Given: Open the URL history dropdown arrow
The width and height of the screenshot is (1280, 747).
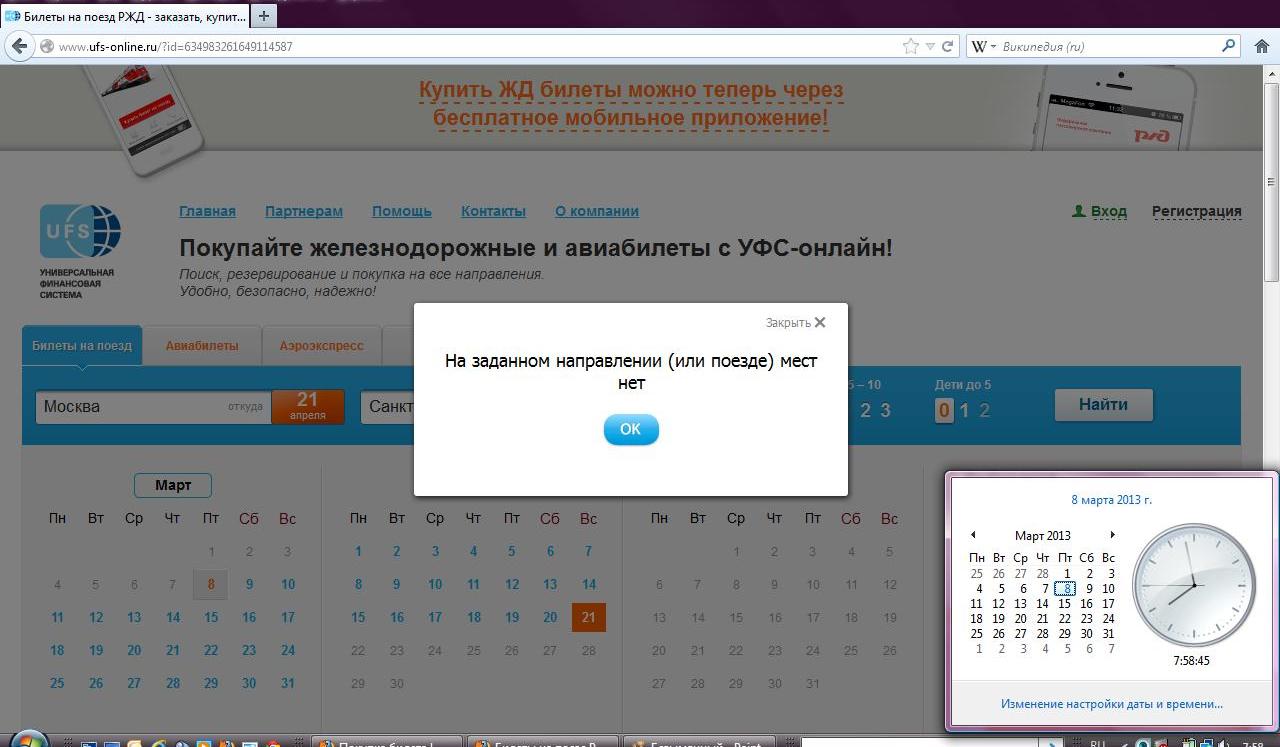Looking at the screenshot, I should (930, 46).
